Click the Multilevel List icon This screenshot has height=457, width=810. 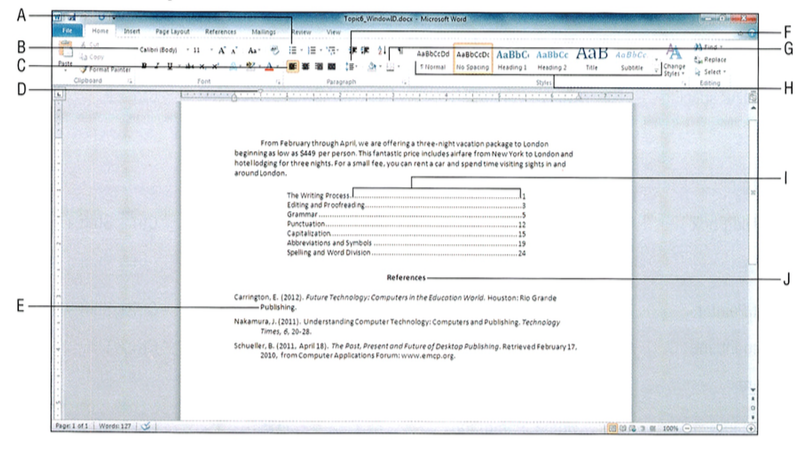(331, 50)
